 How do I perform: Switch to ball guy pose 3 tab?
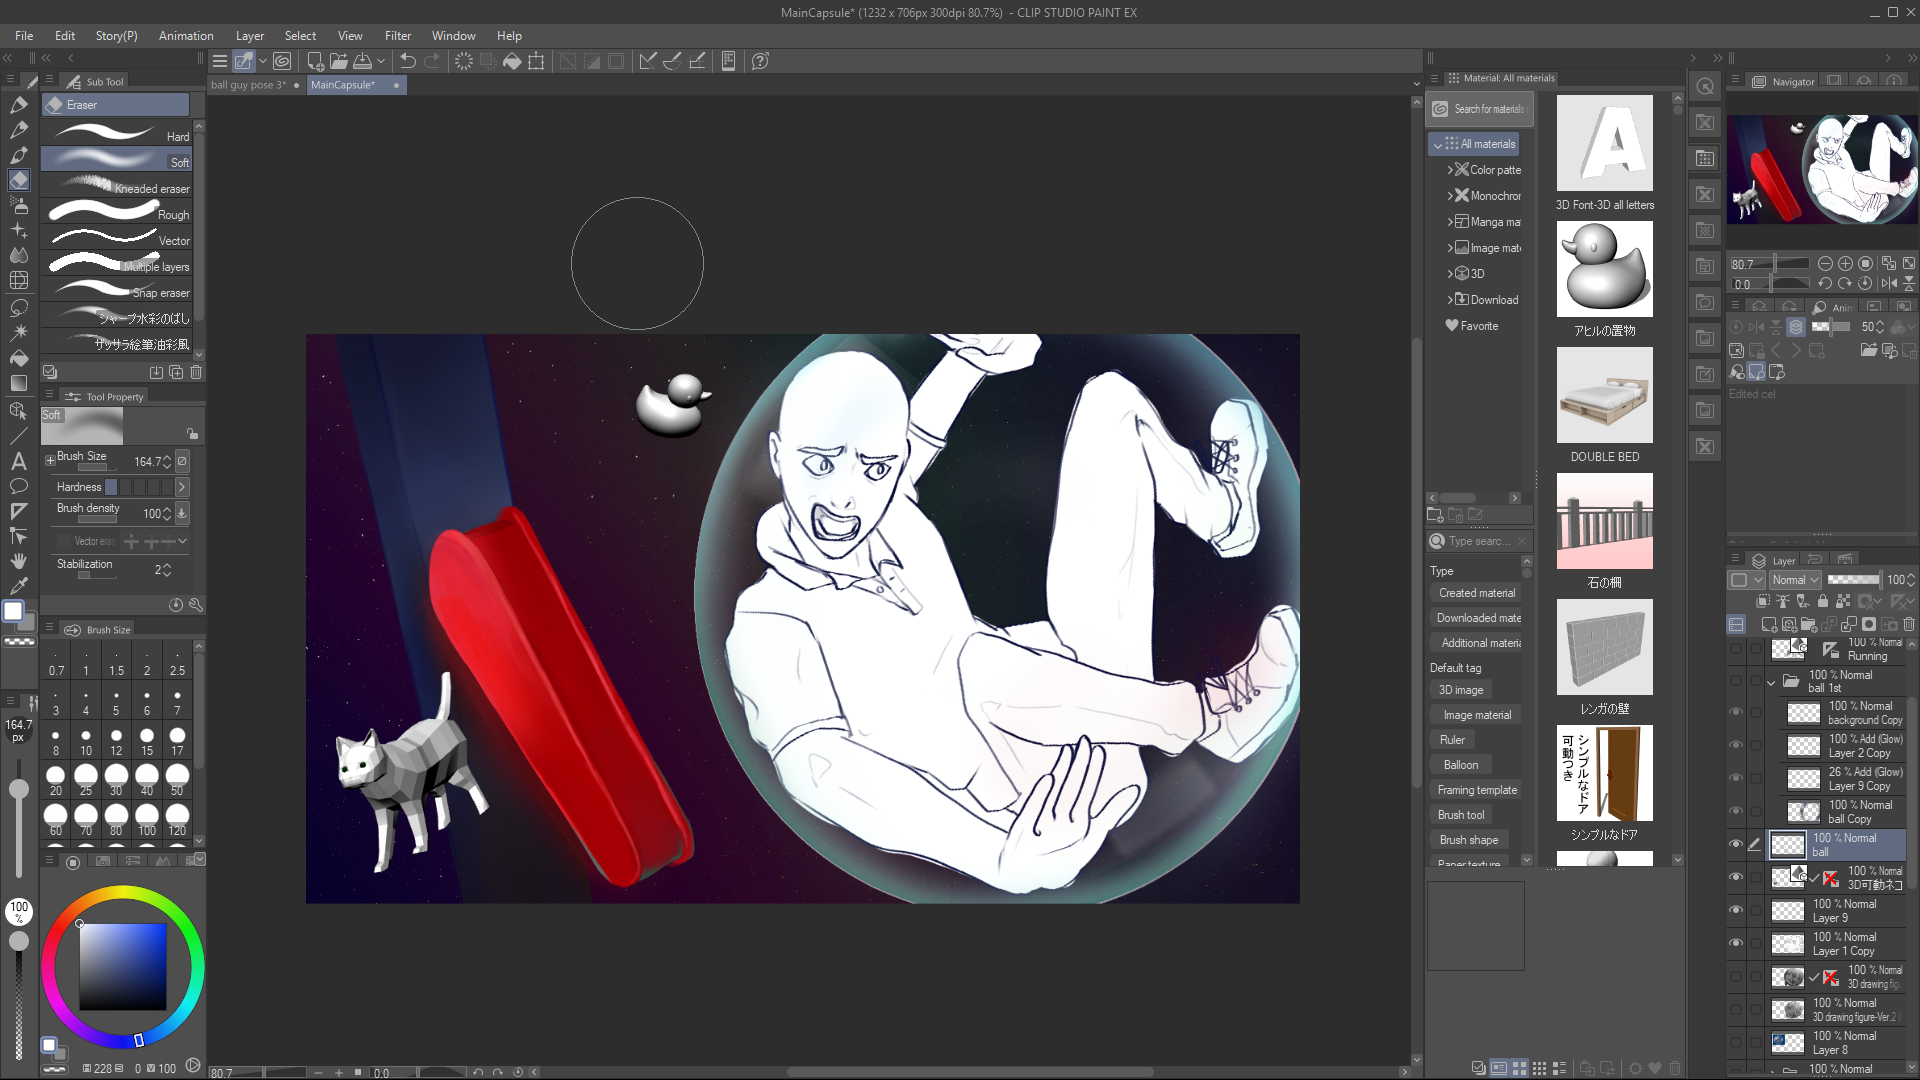pos(248,85)
